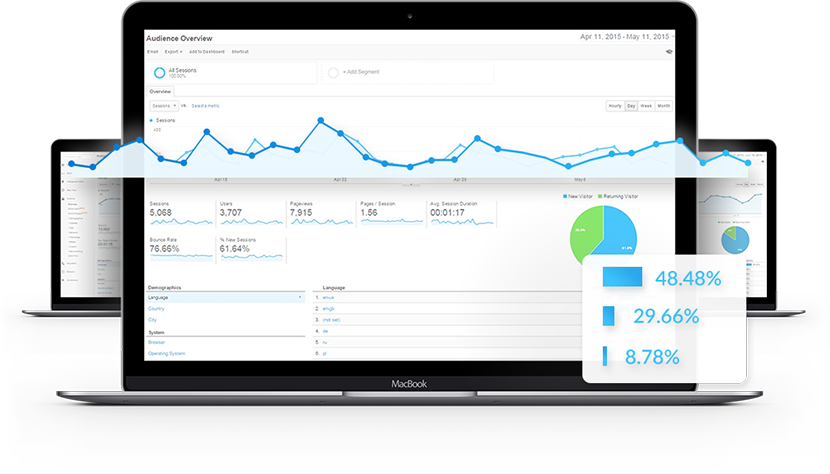Switch chart granularity to Week

click(x=646, y=105)
